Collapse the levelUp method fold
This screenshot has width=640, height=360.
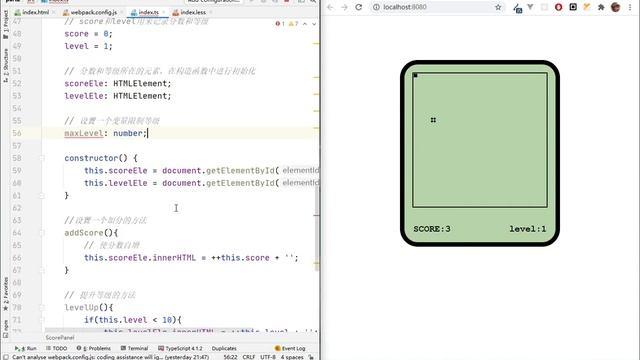[42, 307]
